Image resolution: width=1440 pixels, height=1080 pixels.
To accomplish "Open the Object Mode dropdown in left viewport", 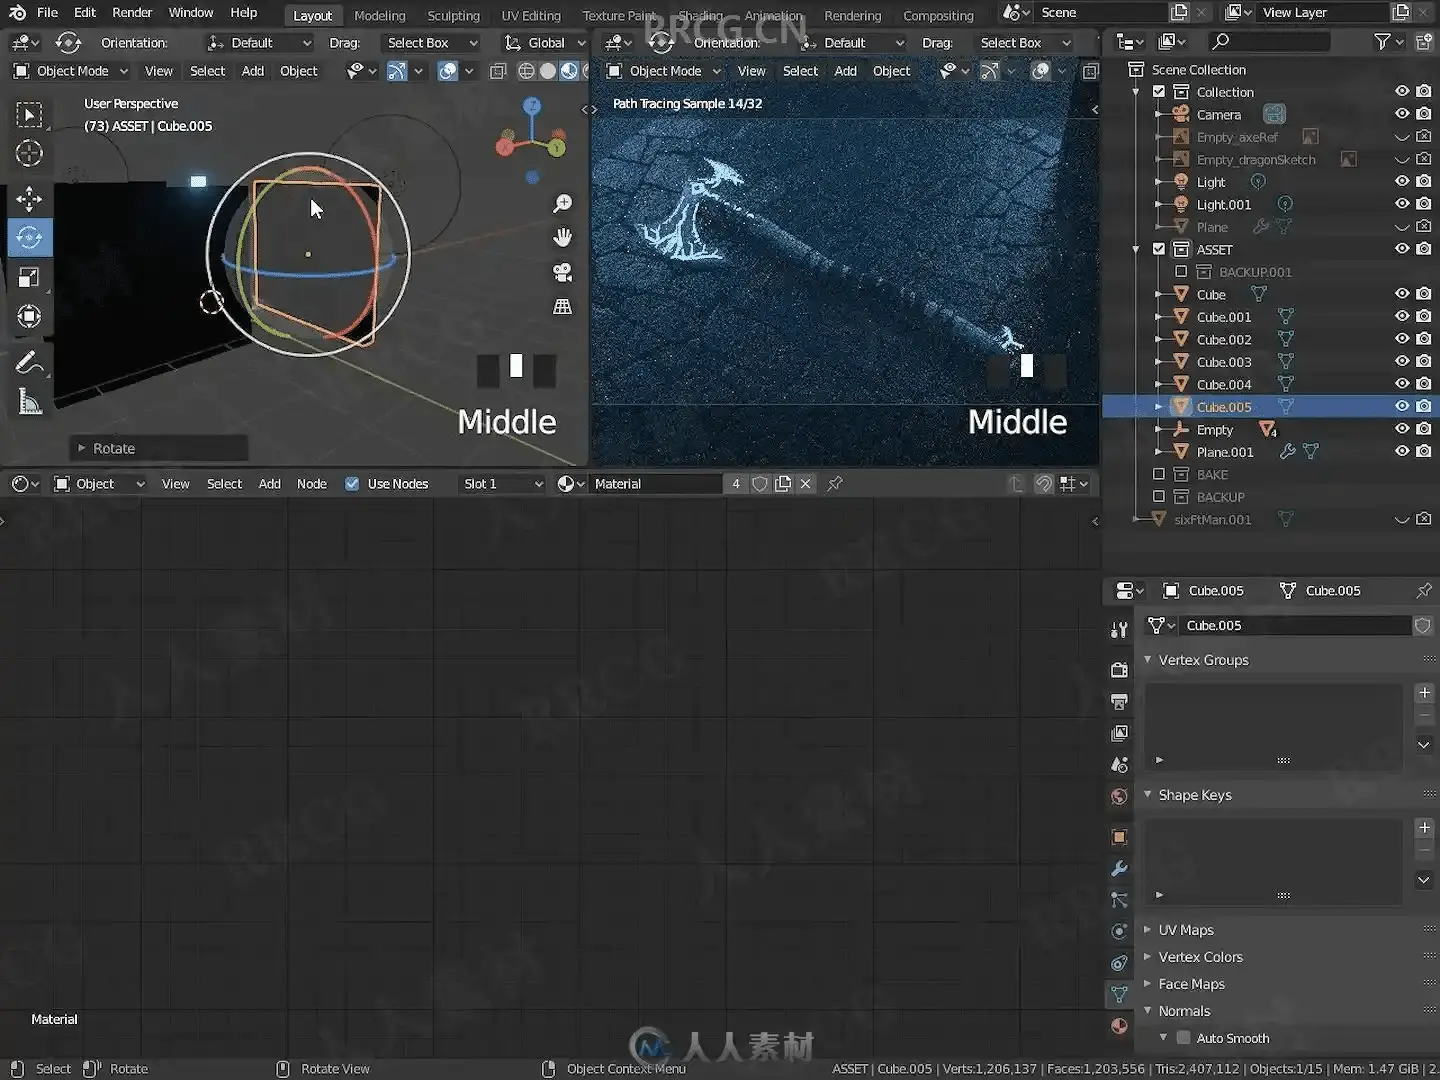I will coord(70,71).
